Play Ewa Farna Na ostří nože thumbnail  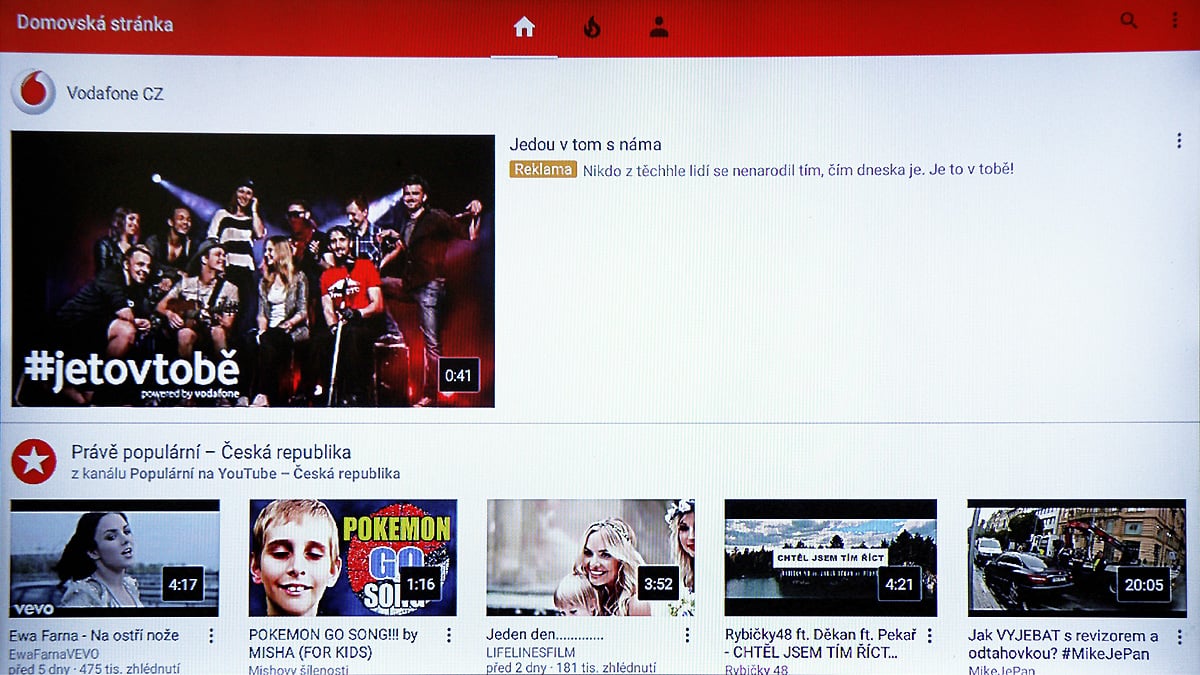[x=115, y=558]
